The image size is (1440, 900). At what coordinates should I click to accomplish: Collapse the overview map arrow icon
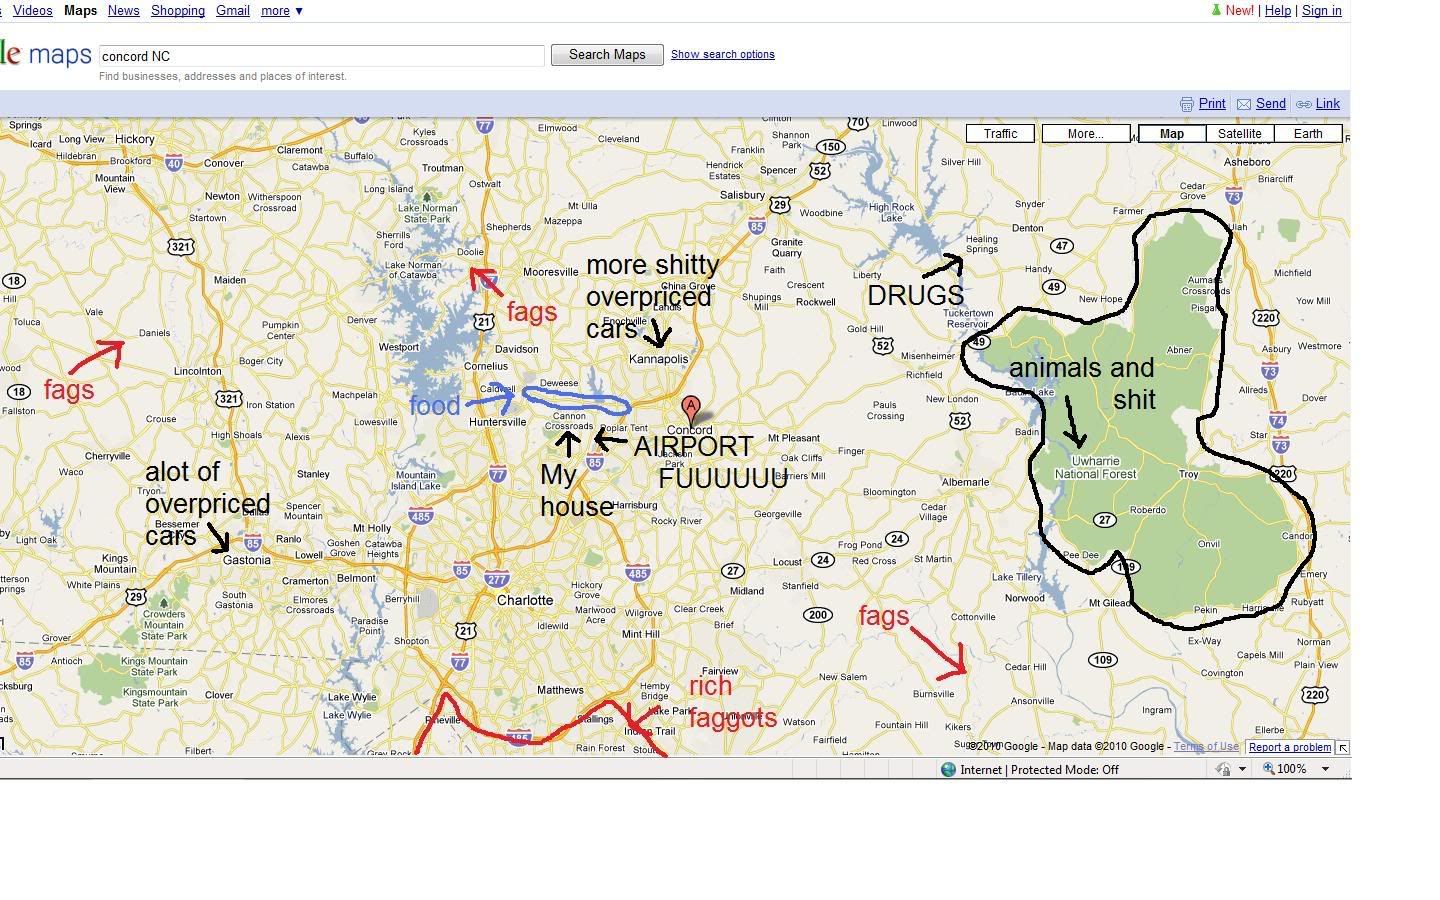(1342, 747)
